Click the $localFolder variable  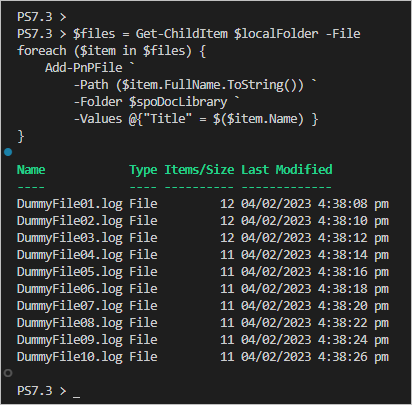click(x=276, y=34)
